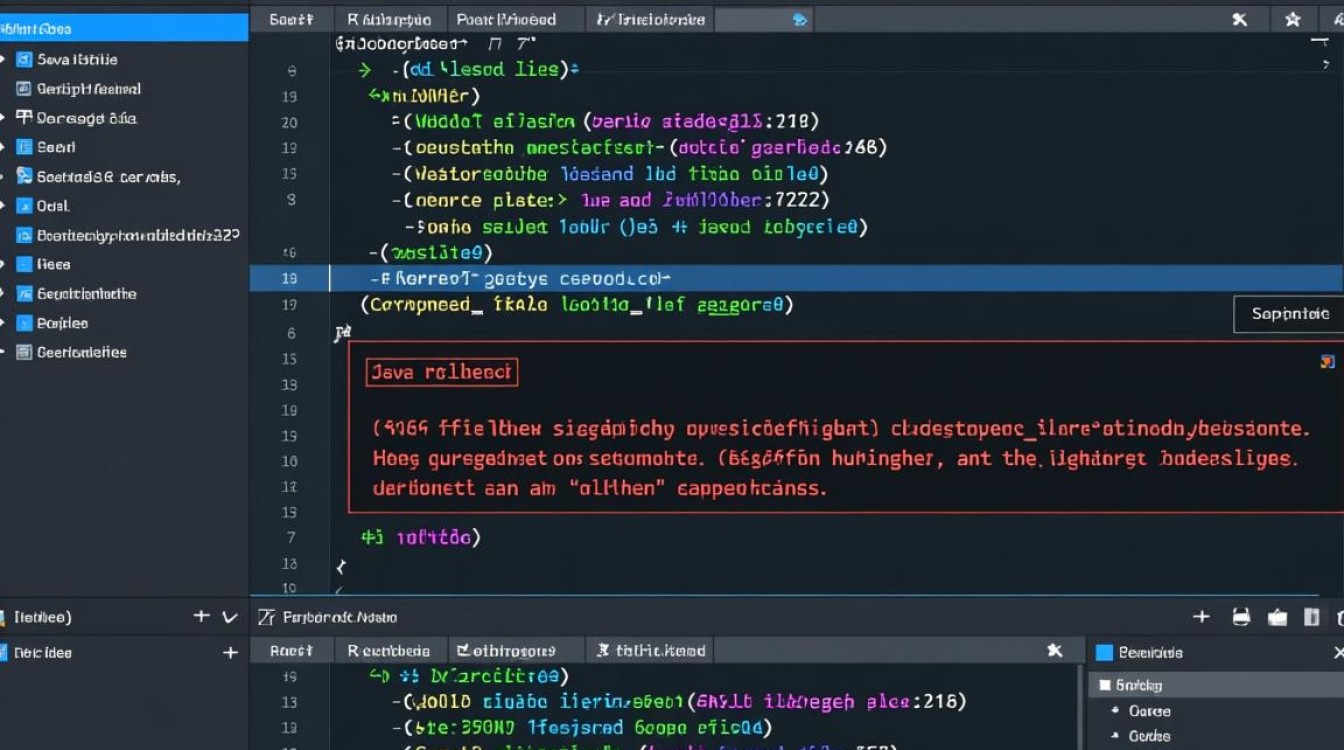Select the Odal item in the sidebar
This screenshot has height=750, width=1344.
pos(52,206)
